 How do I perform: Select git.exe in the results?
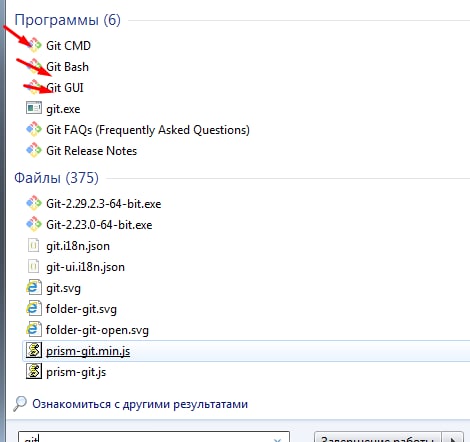(x=63, y=109)
